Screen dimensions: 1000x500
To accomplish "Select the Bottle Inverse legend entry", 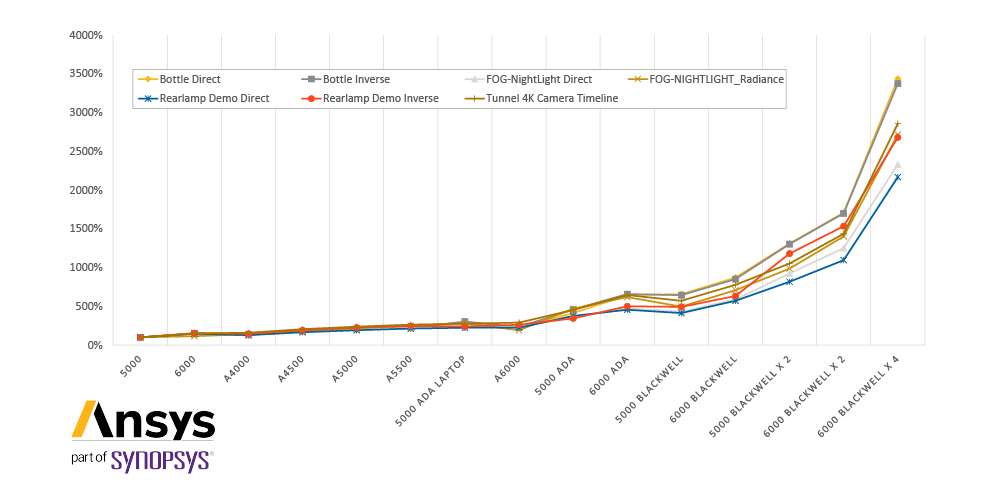I will (x=345, y=79).
